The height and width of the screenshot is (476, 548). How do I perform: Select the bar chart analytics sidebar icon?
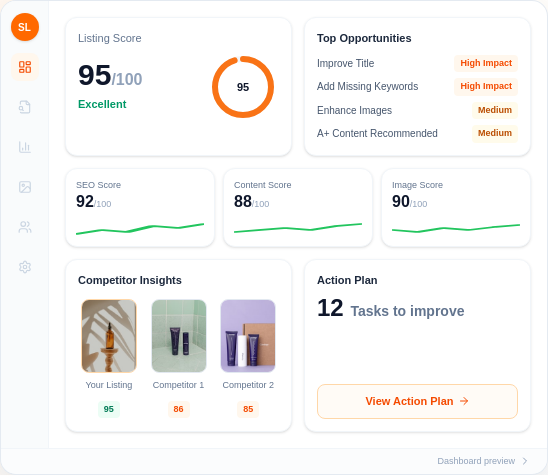coord(25,147)
